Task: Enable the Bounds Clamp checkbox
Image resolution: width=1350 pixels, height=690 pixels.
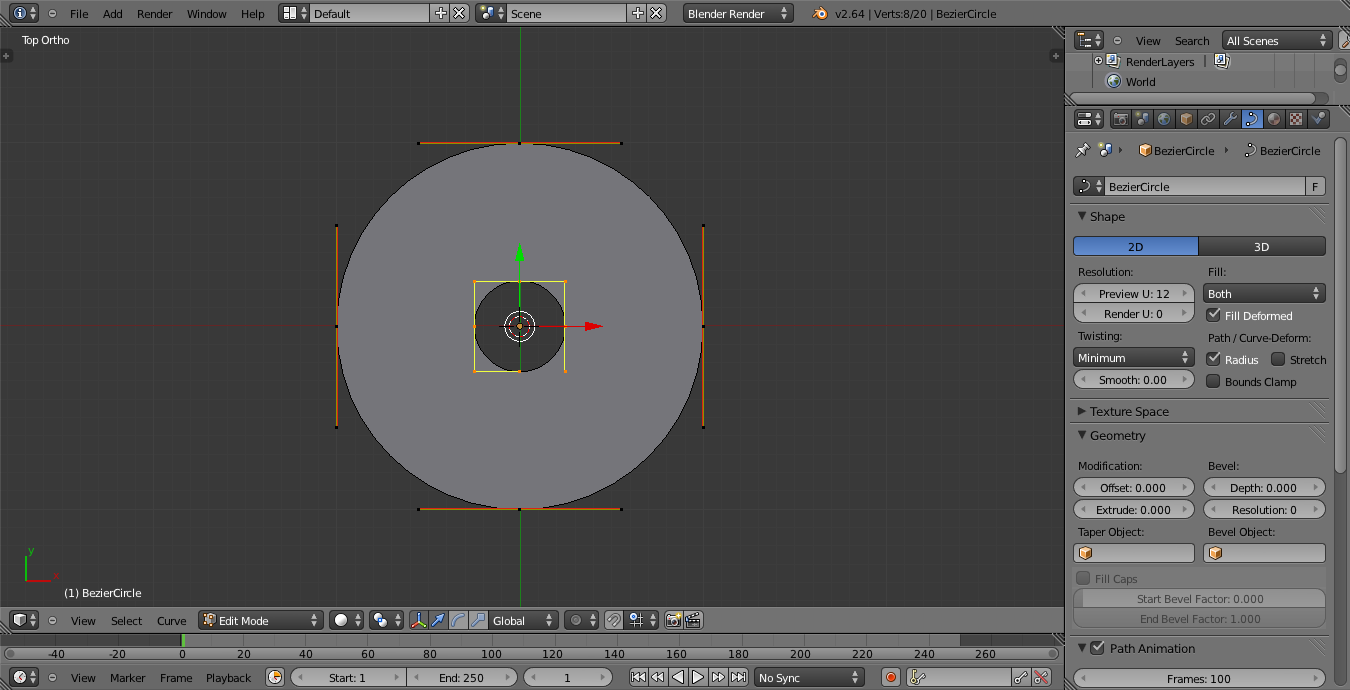Action: [1214, 381]
